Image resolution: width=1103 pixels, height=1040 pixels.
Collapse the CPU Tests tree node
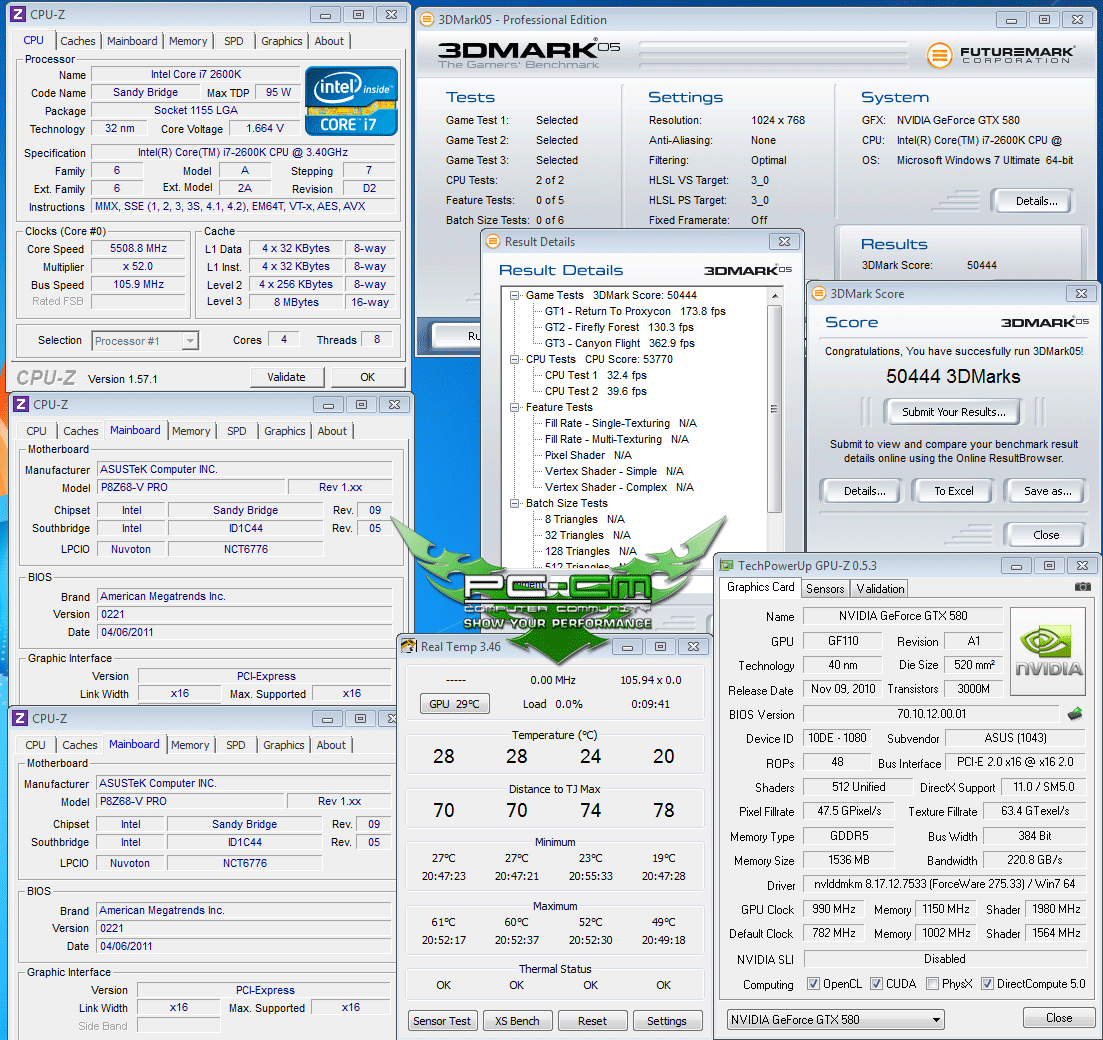[515, 360]
